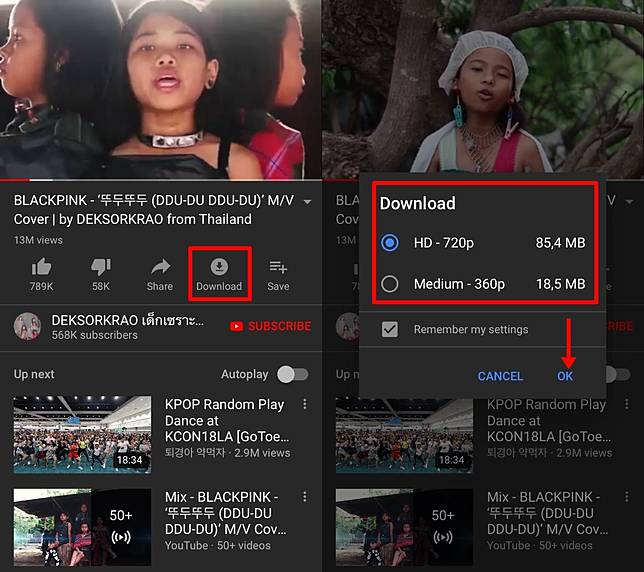Tap the left video player showing the girls

[x=160, y=90]
